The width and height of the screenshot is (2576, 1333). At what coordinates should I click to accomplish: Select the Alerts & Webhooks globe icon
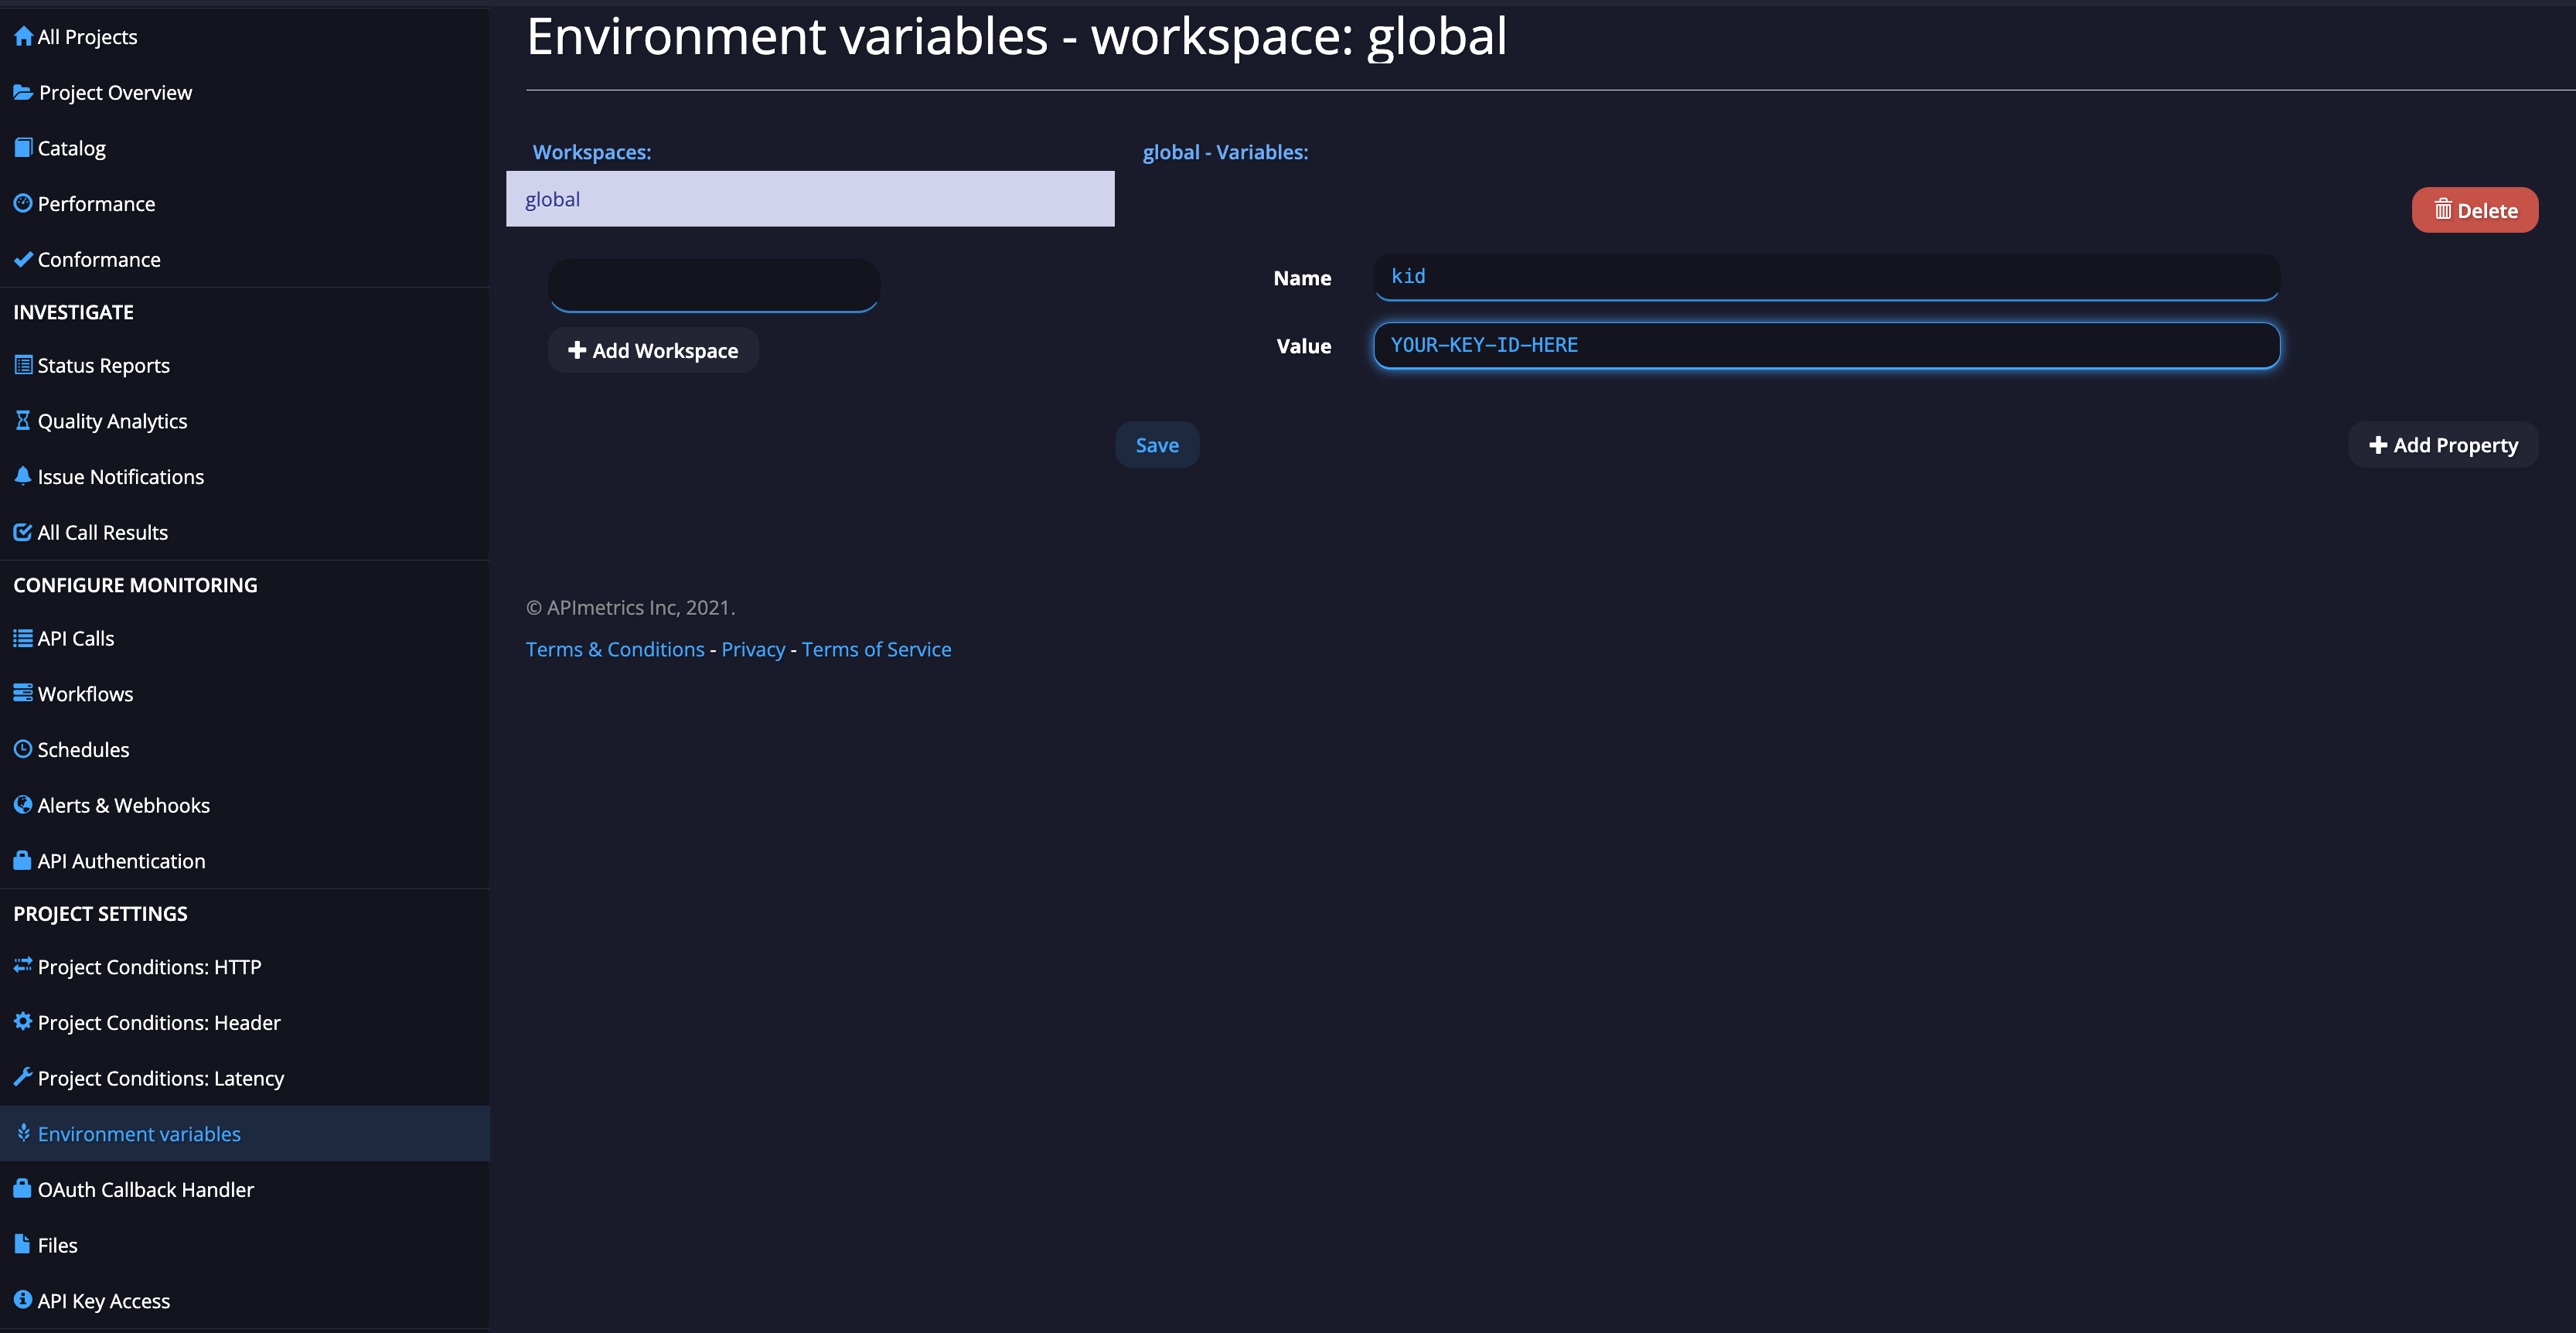click(x=22, y=804)
